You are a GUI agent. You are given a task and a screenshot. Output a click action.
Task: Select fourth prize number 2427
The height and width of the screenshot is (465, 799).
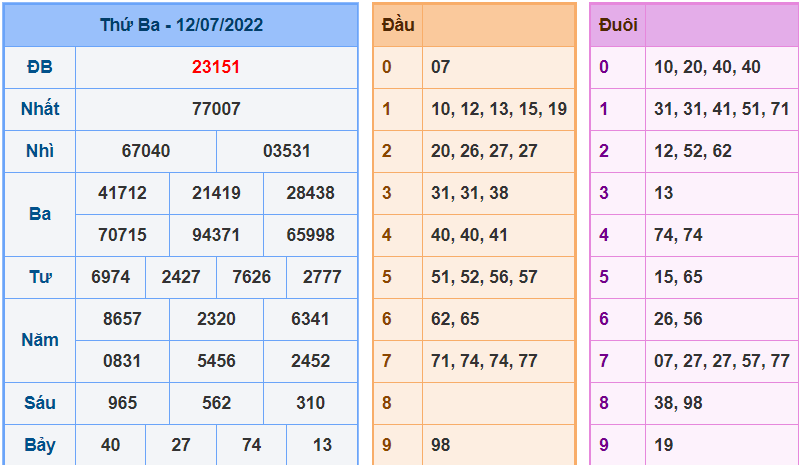(181, 277)
